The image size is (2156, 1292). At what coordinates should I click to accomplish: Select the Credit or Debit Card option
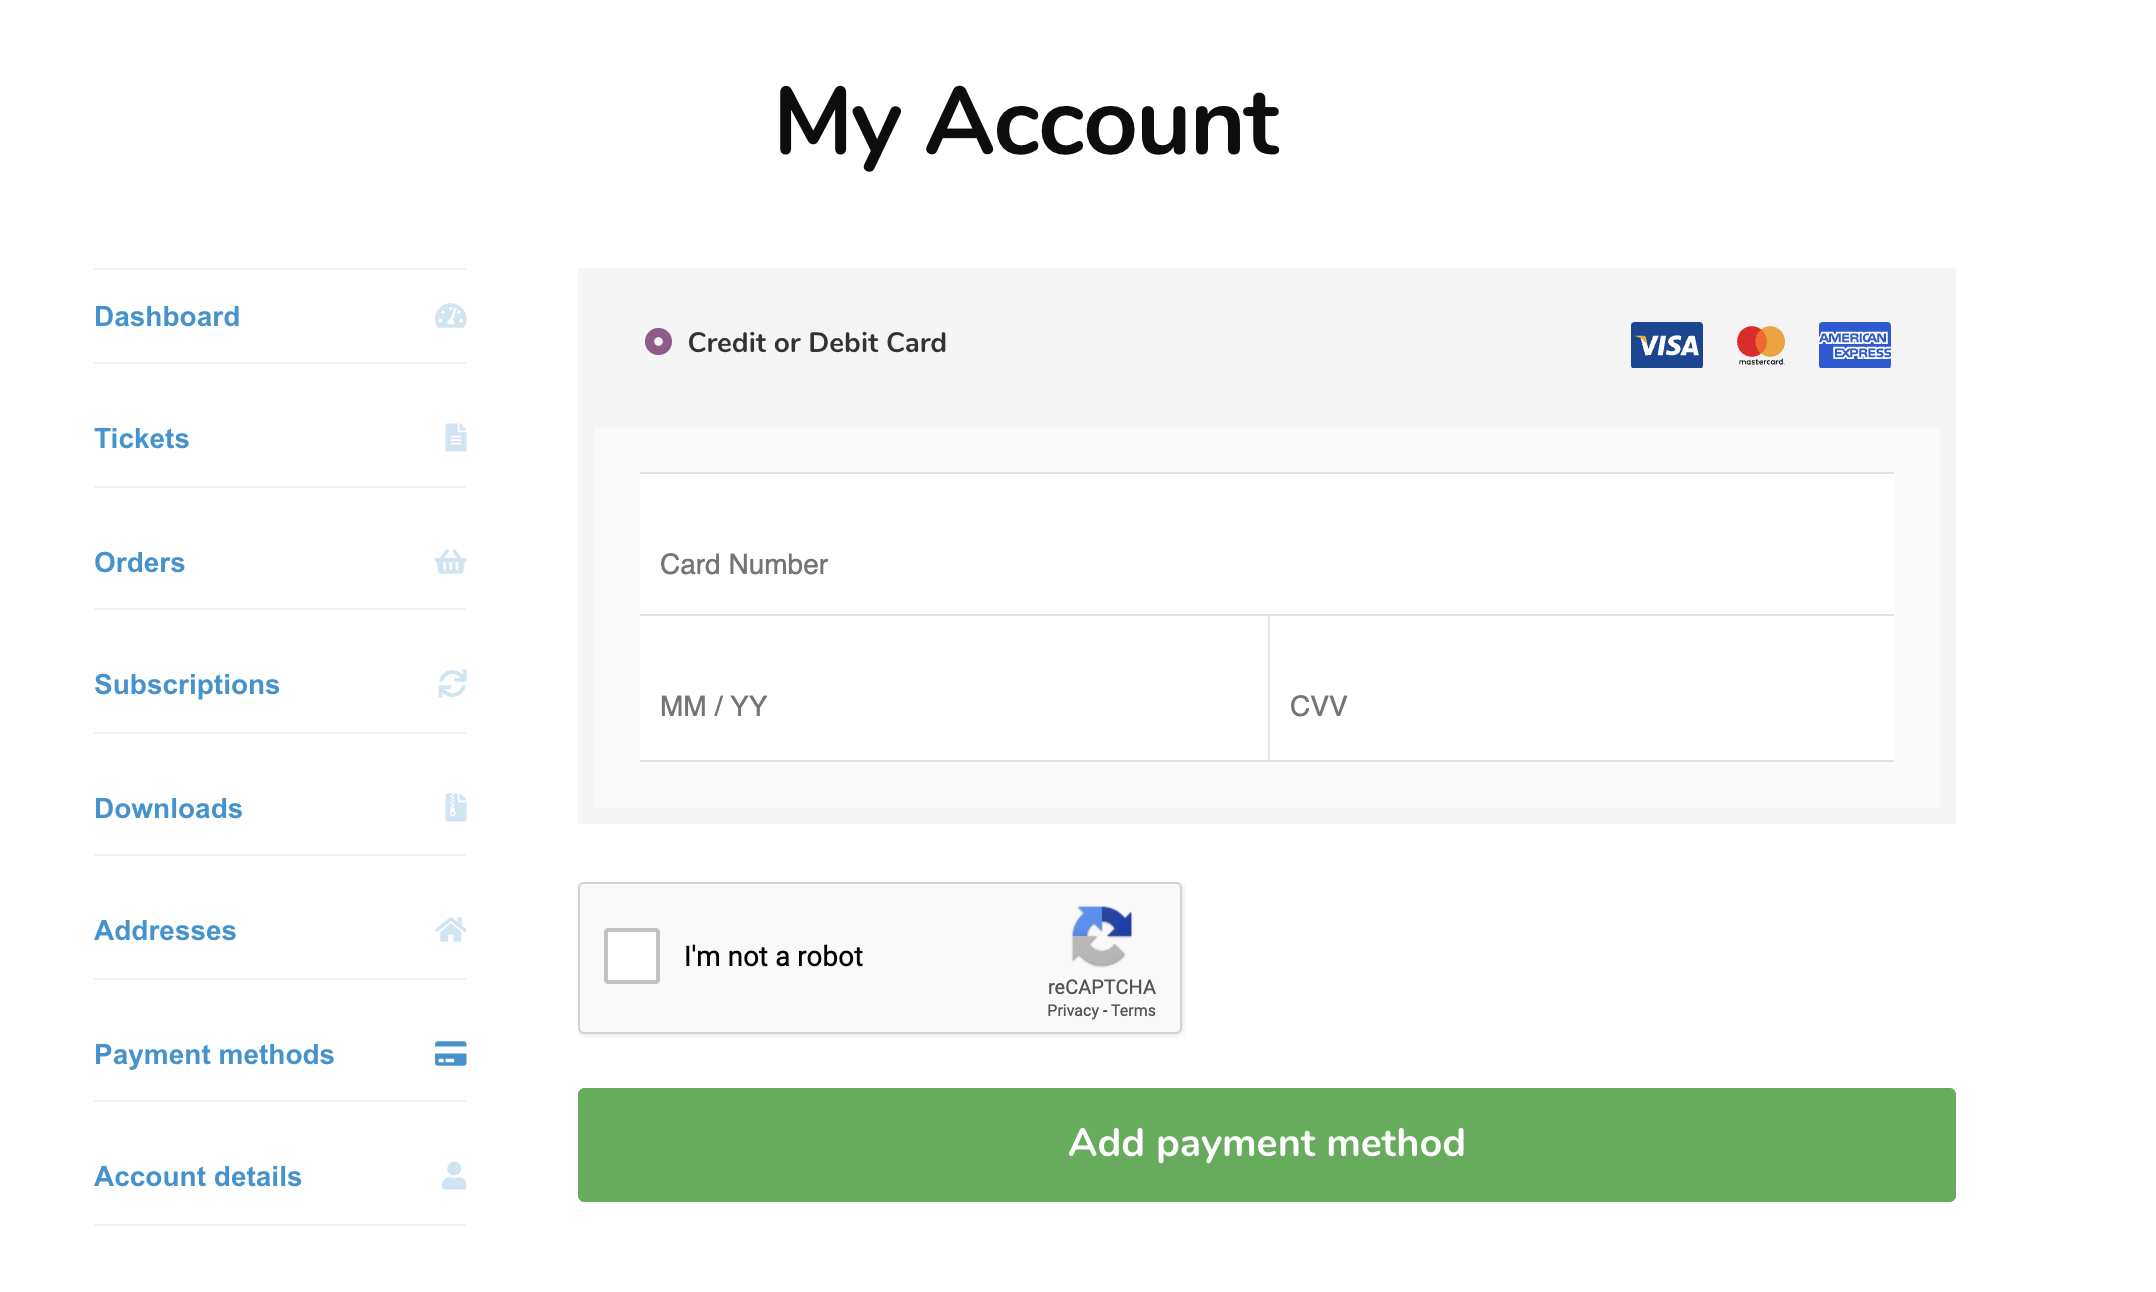(x=657, y=342)
